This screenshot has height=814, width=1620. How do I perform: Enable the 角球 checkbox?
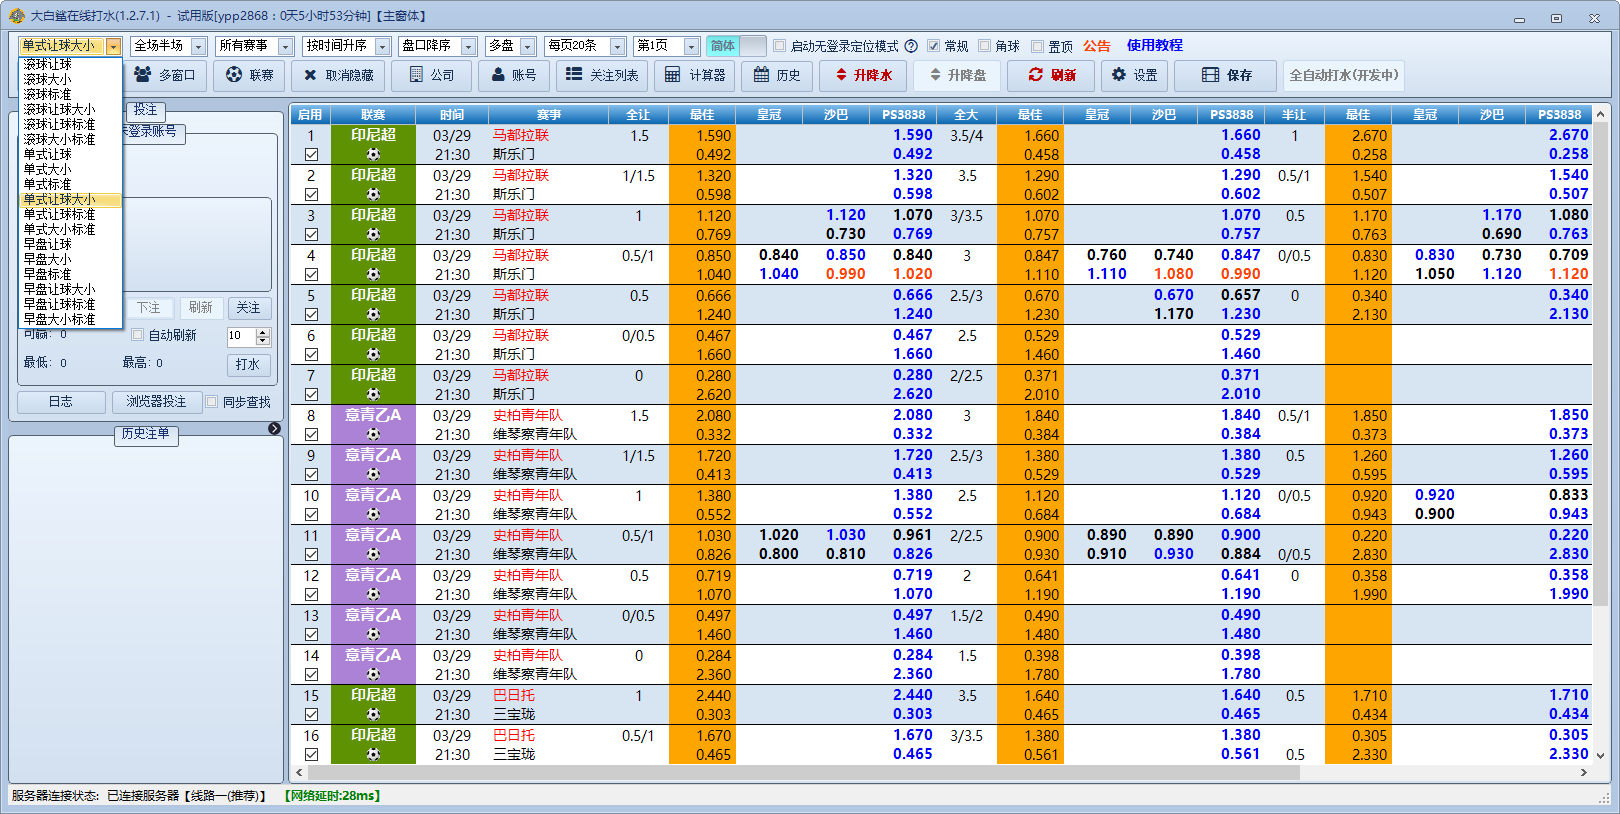985,46
